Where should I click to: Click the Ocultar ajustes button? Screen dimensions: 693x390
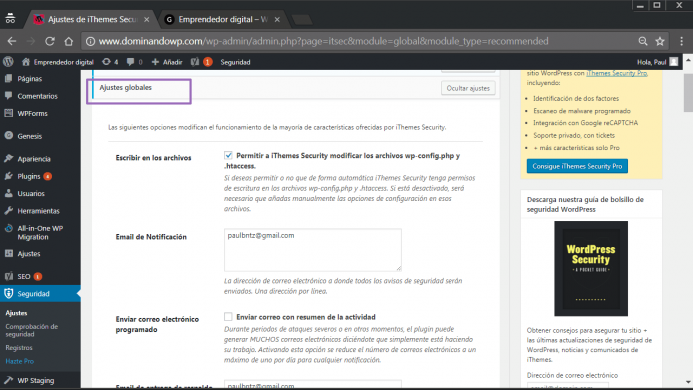pos(468,88)
